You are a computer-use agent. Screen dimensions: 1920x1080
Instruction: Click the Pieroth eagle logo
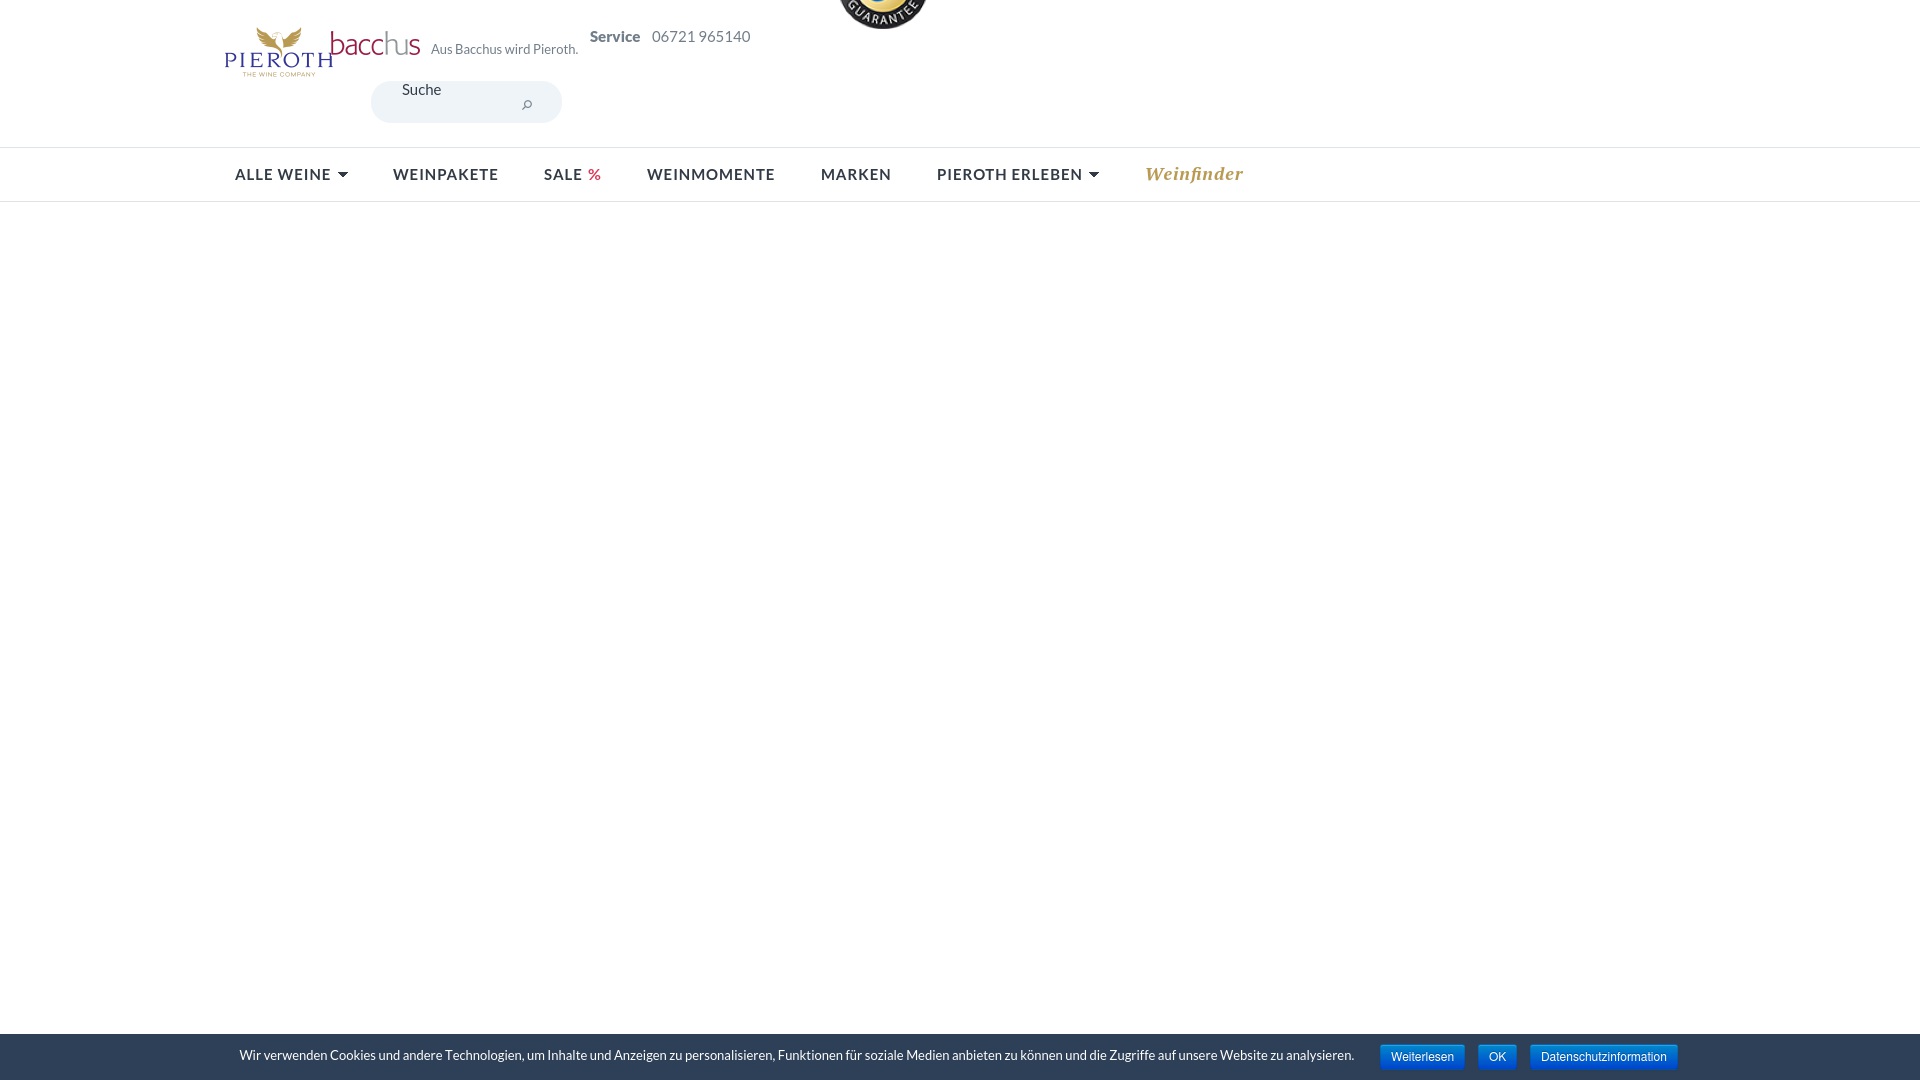point(278,52)
